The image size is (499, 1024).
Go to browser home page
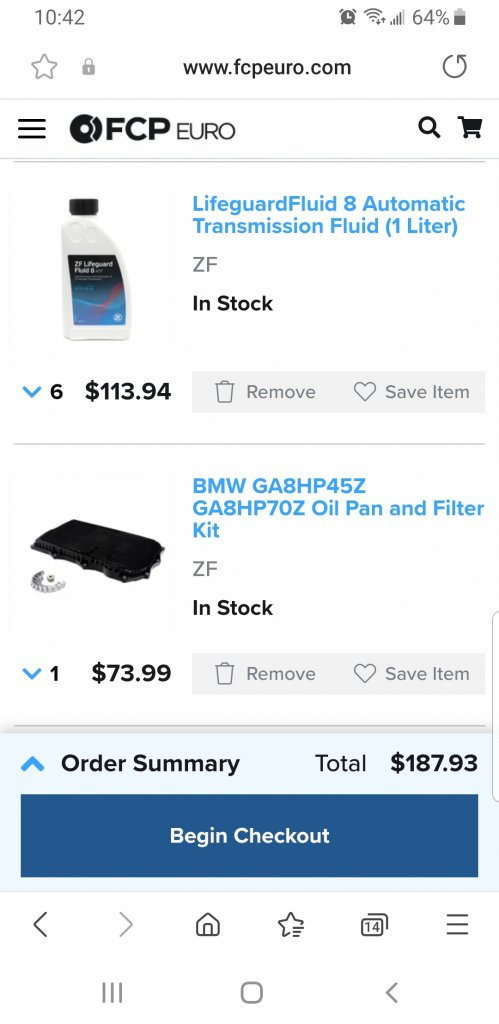(208, 924)
